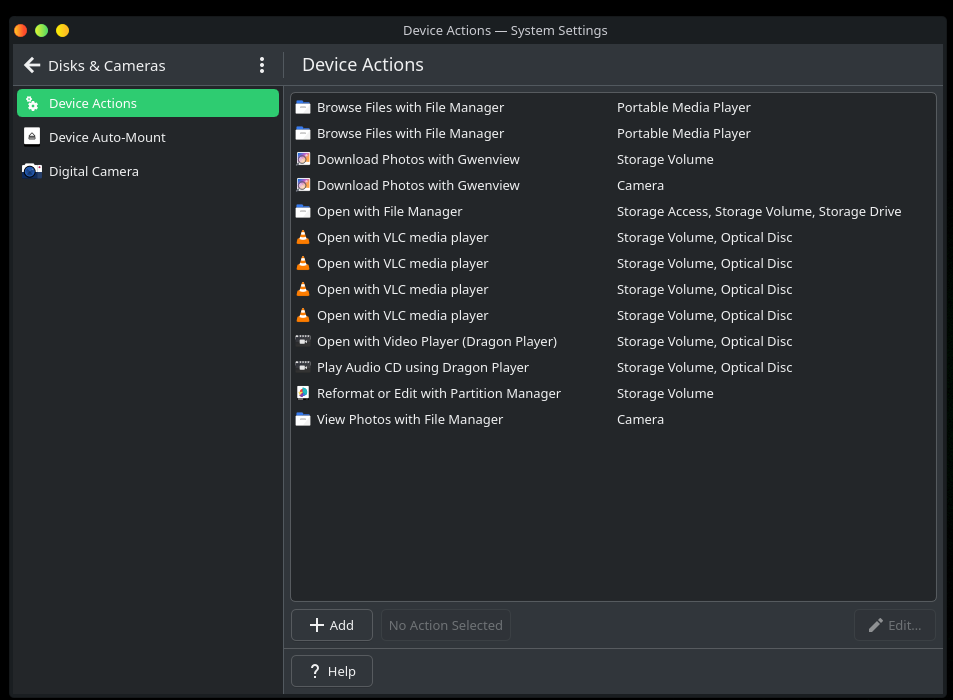Click the Help button
The image size is (953, 700).
(x=332, y=671)
